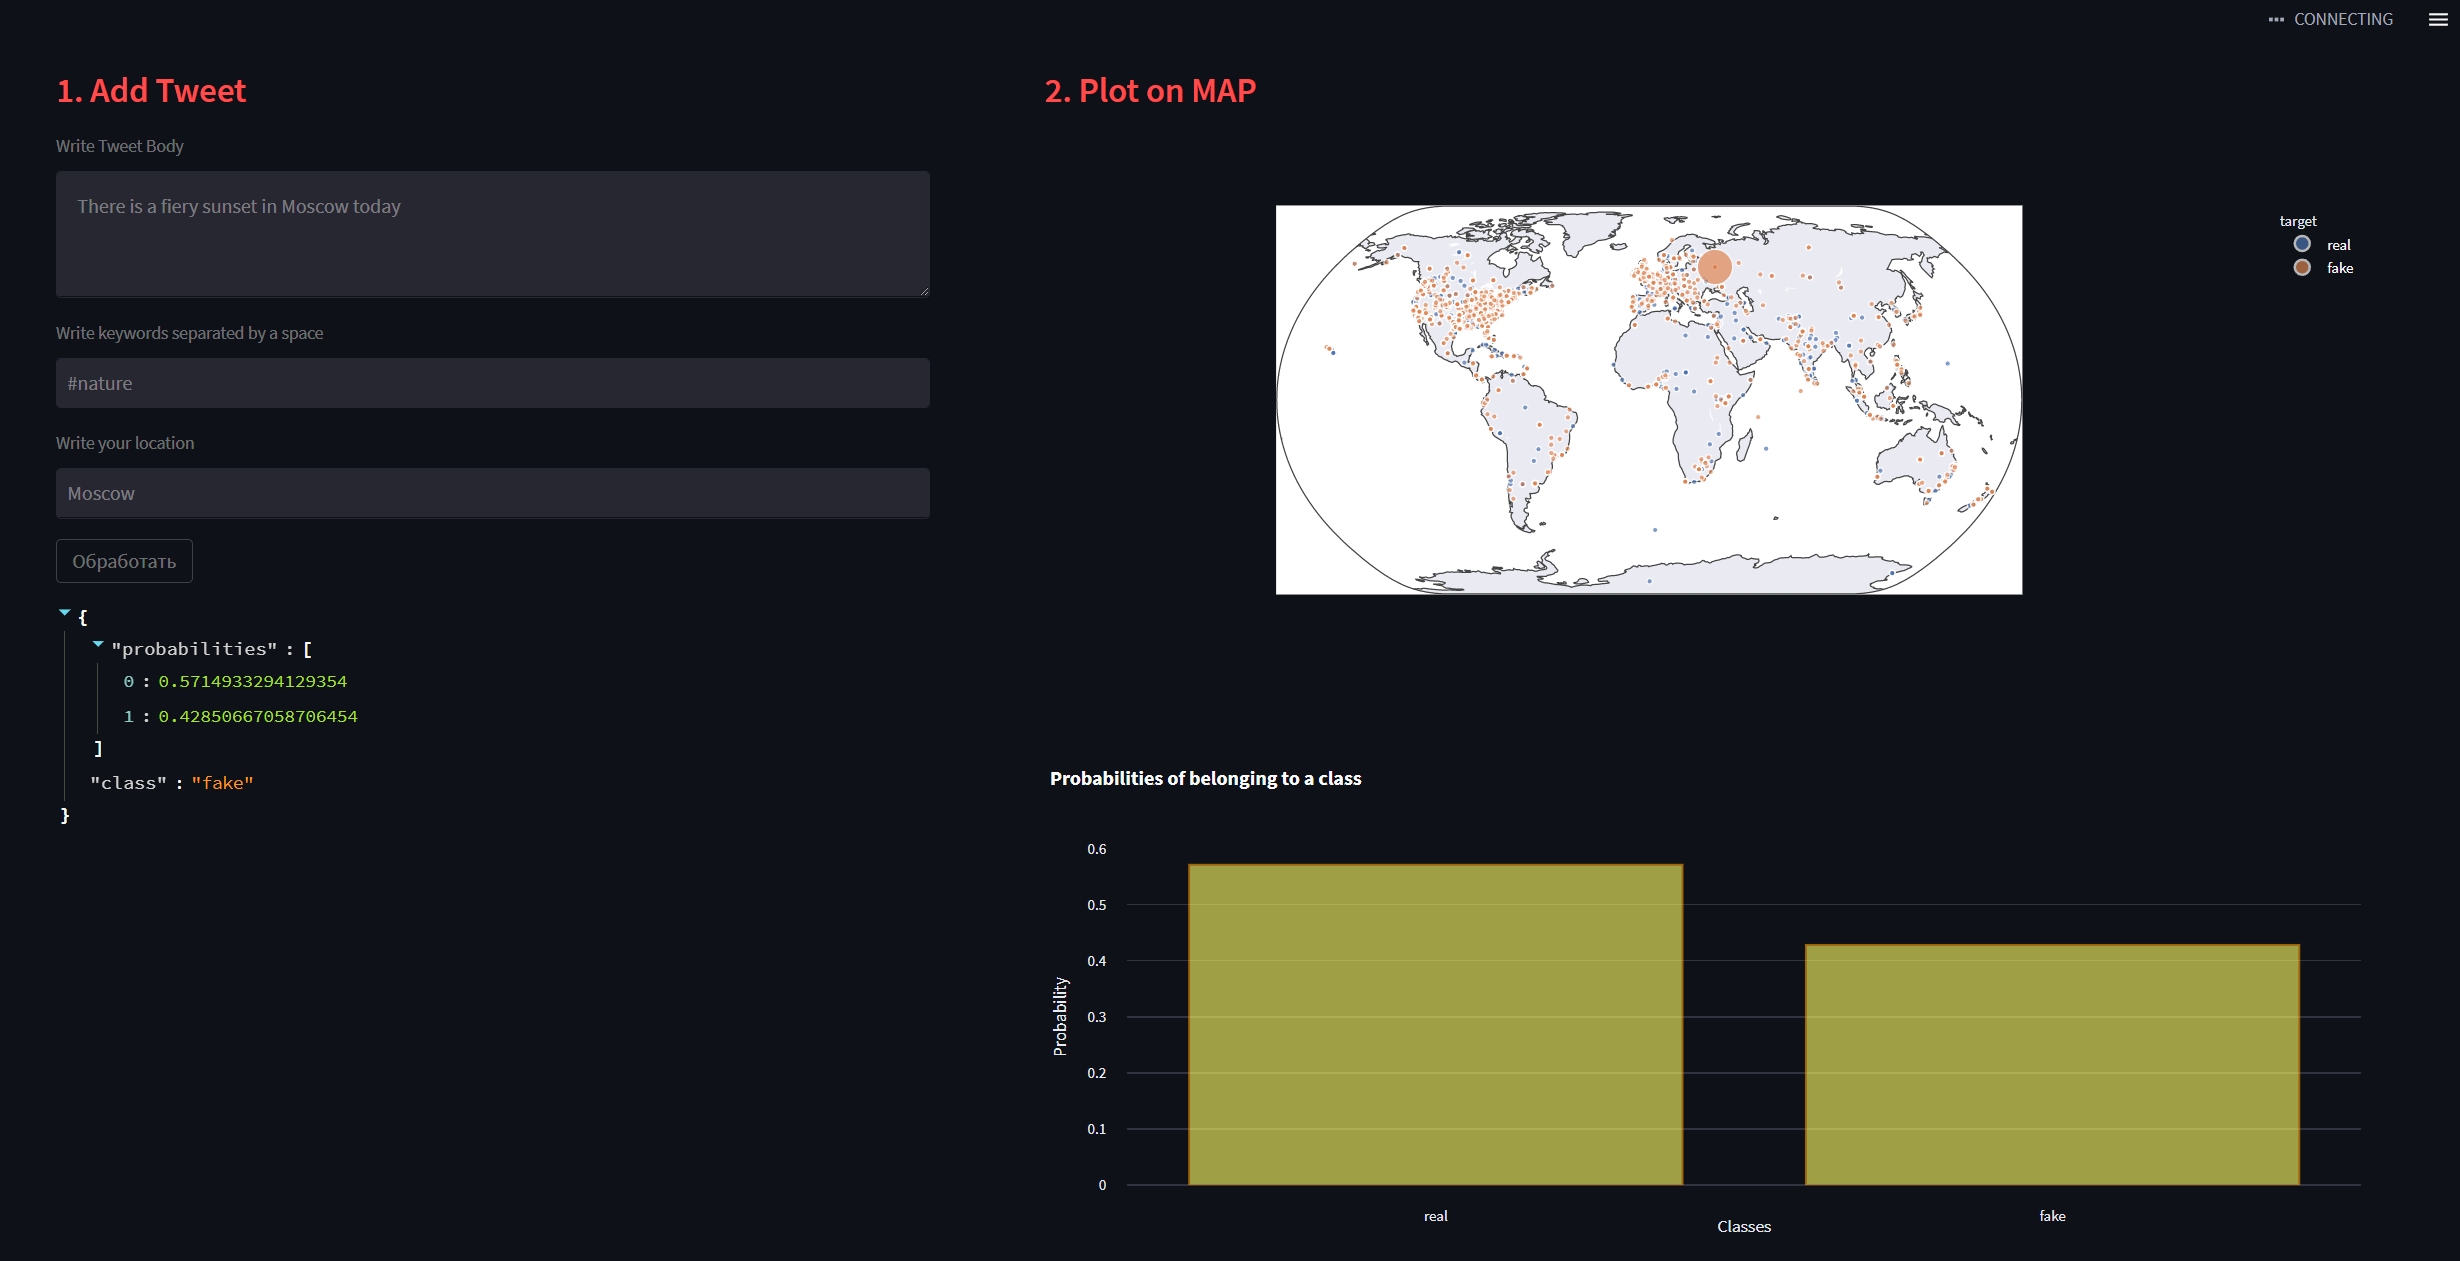Screen dimensions: 2460x1261
Task: Click the Classes x-axis title
Action: point(1744,1226)
